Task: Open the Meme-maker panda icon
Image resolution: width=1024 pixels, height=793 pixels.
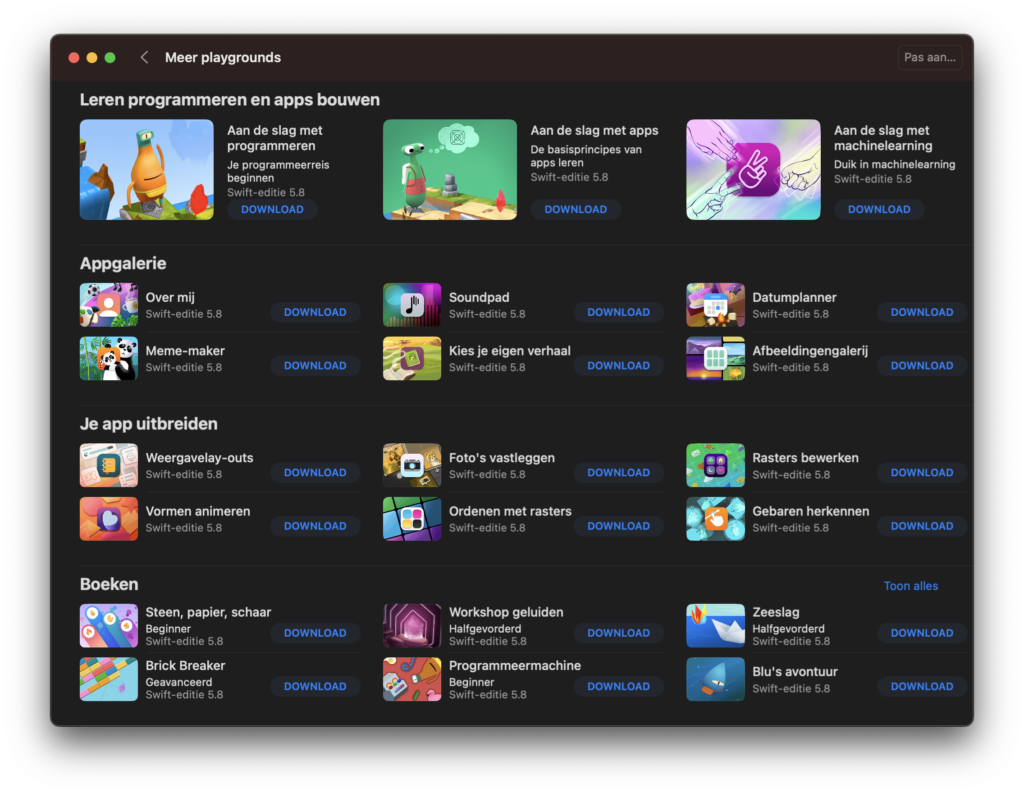Action: pyautogui.click(x=108, y=358)
